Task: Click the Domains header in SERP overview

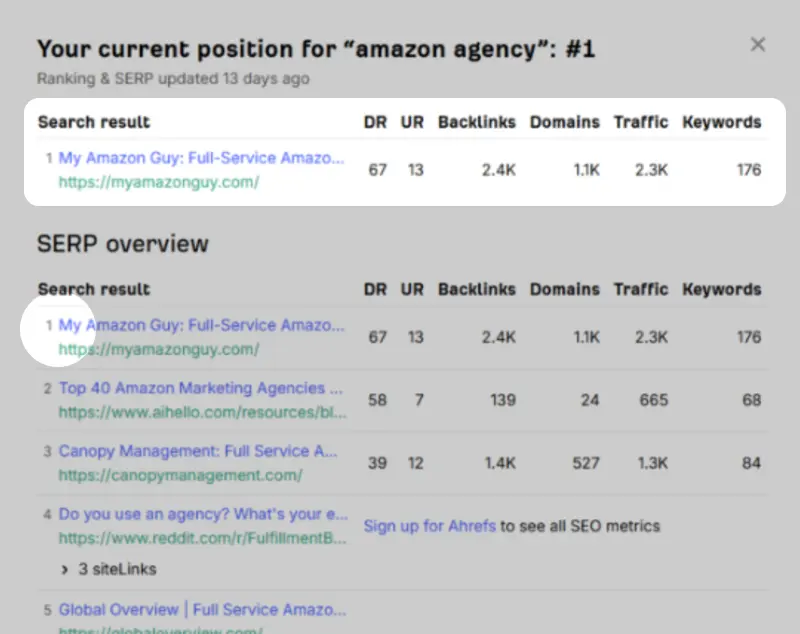Action: 565,289
